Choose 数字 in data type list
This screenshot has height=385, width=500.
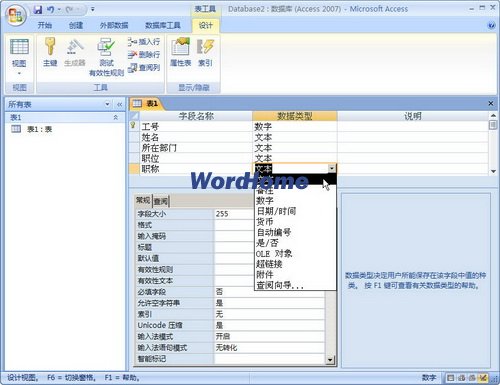coord(295,201)
